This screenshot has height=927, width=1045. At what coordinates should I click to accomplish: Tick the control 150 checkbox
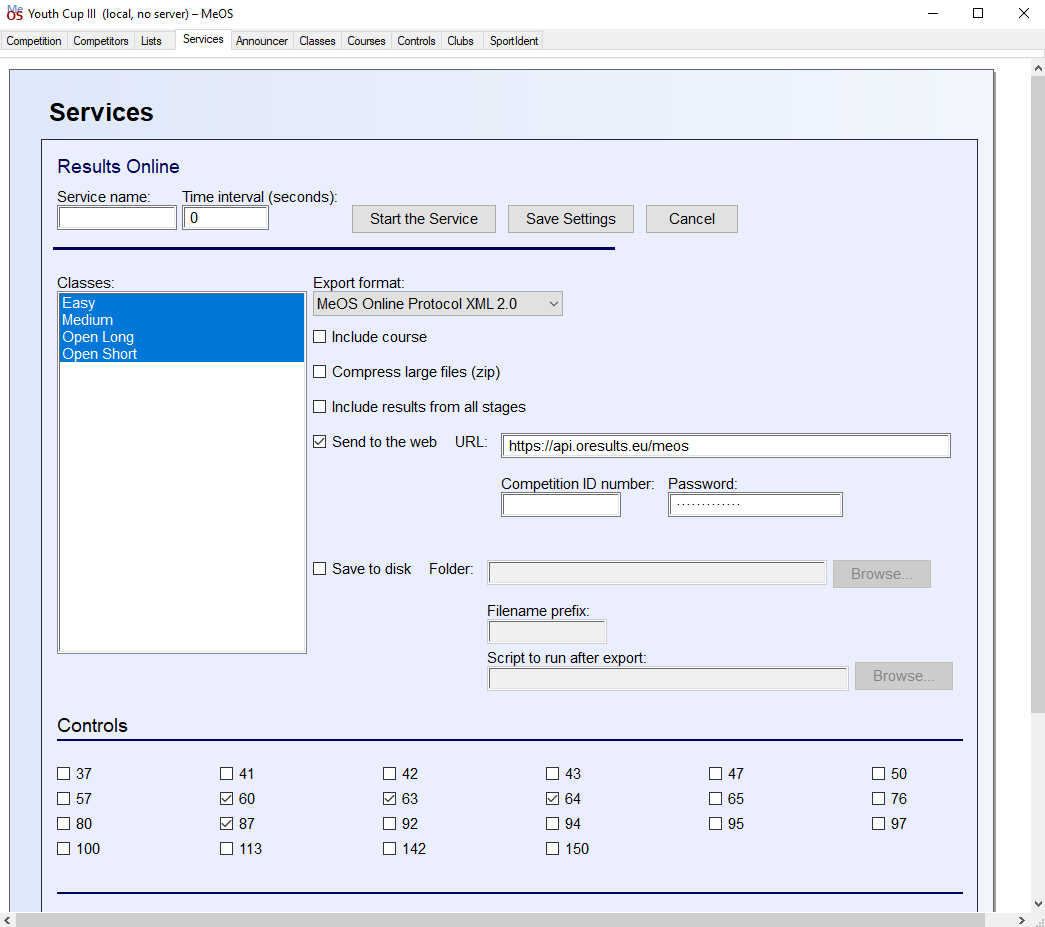(x=553, y=849)
